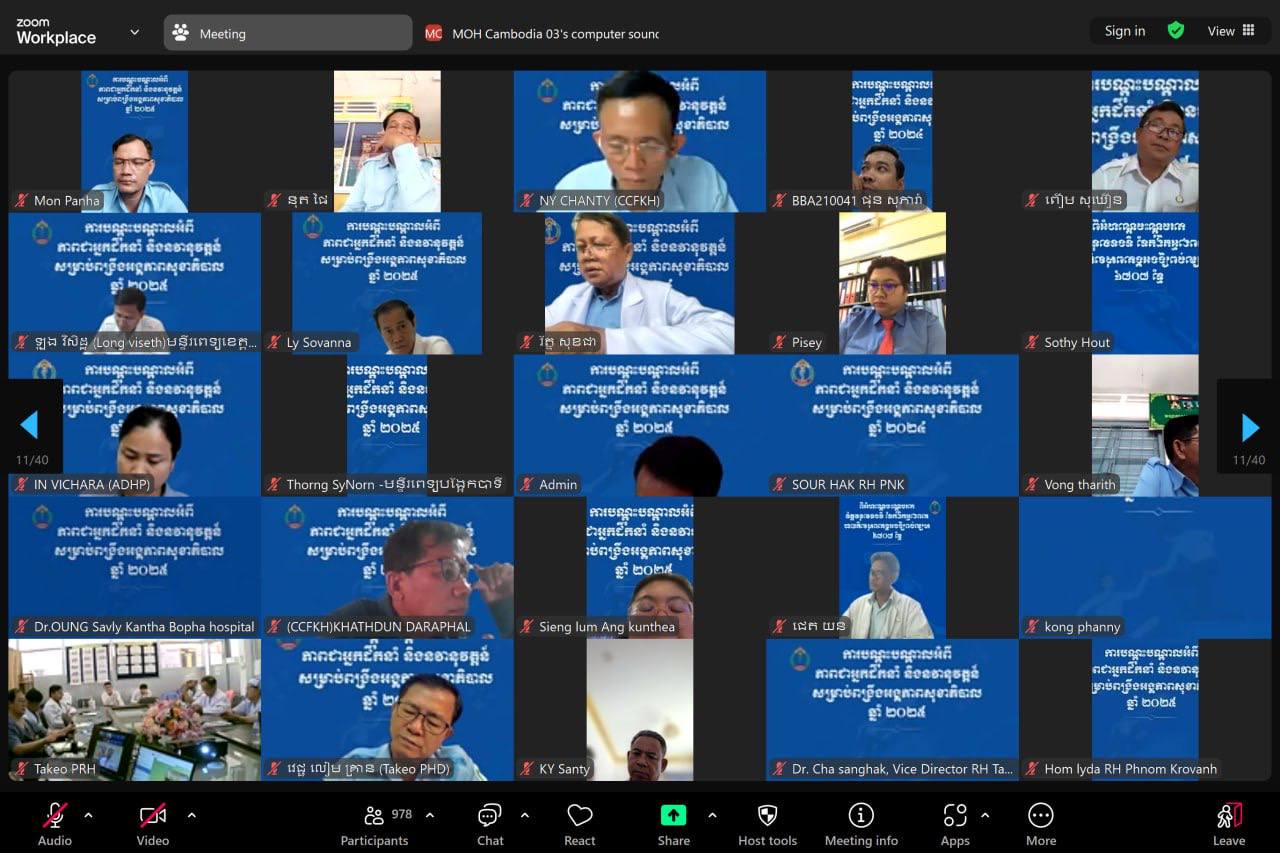Open the View layout menu
This screenshot has width=1280, height=853.
(x=1231, y=31)
